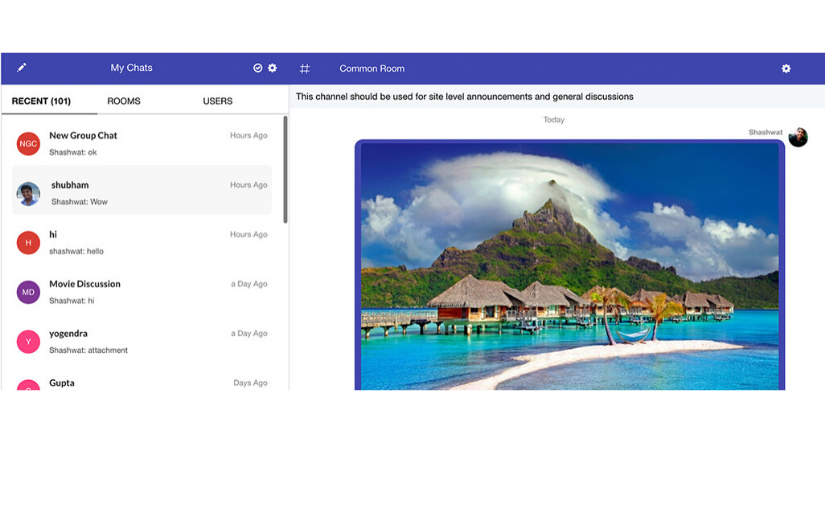
Task: Switch to the RECENT (101) tab
Action: (x=41, y=101)
